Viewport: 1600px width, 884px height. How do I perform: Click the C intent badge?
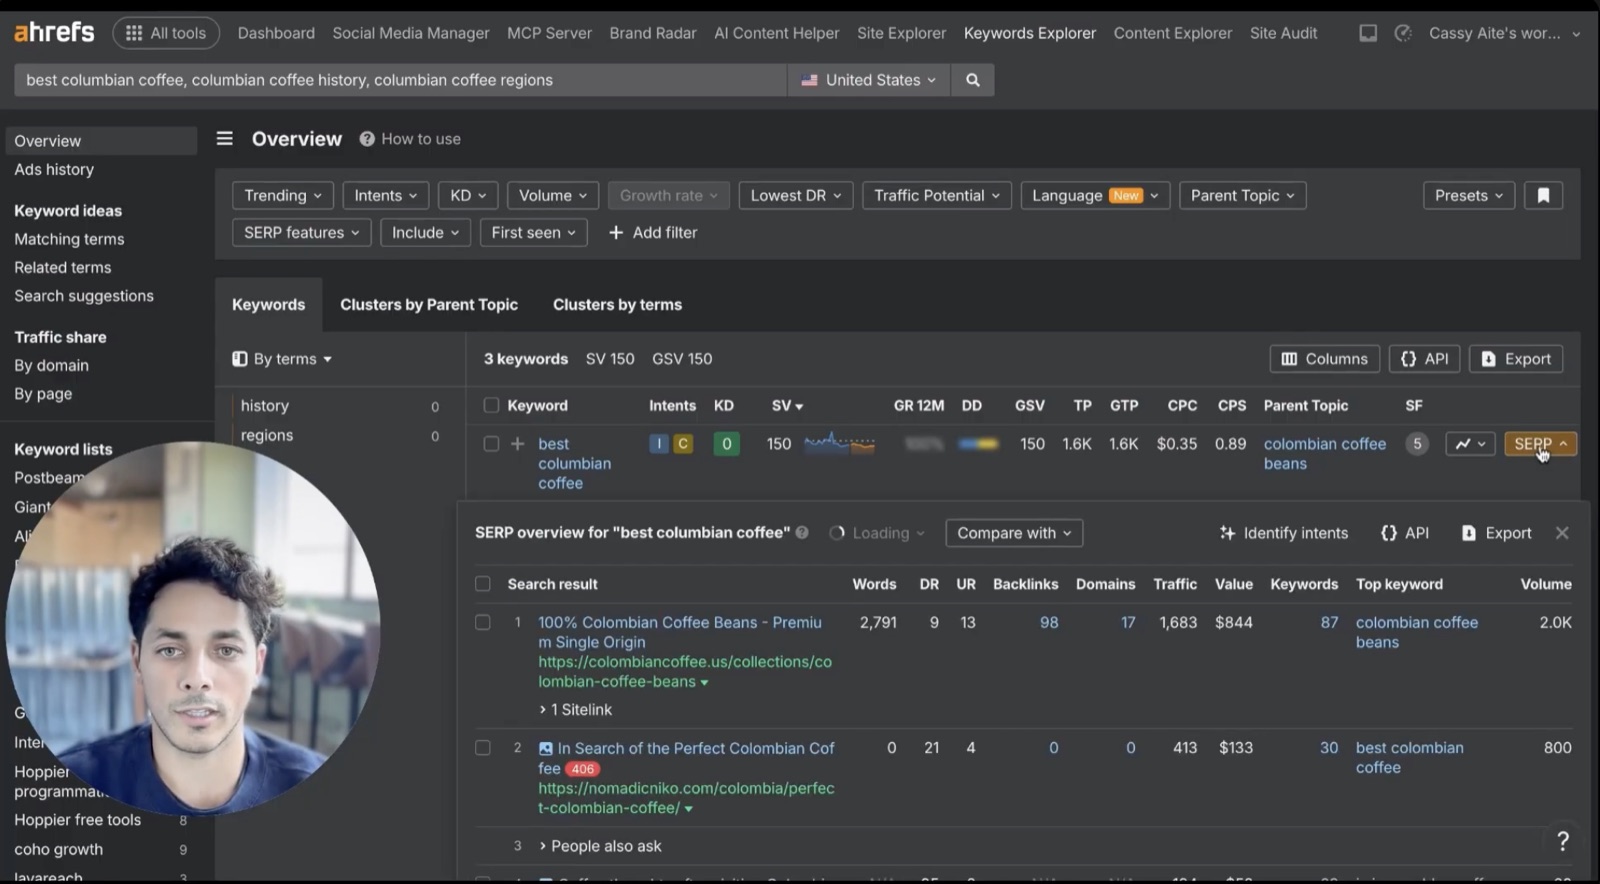[x=683, y=444]
